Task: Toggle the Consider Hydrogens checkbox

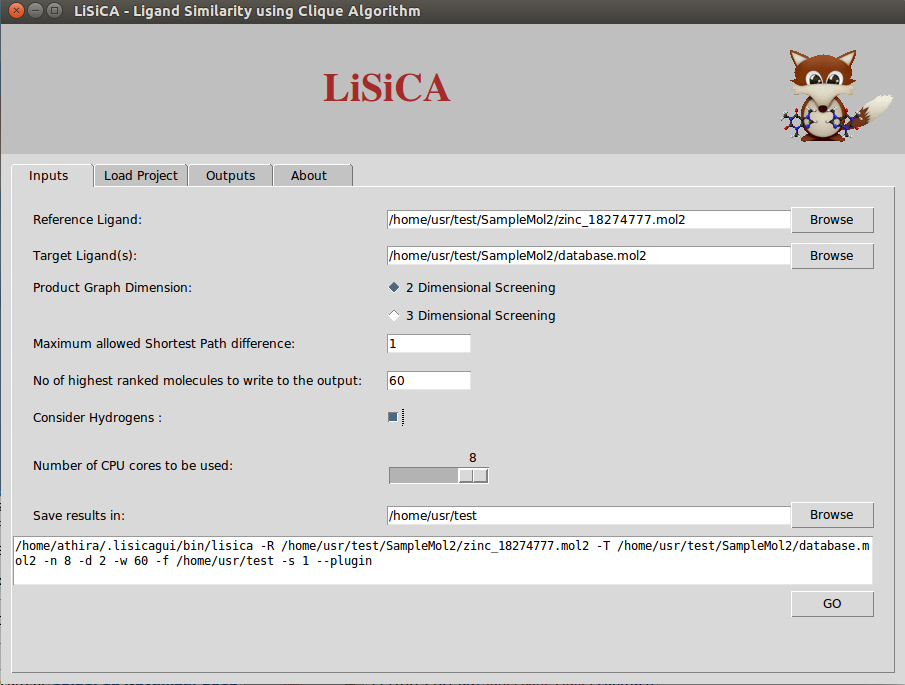Action: coord(393,417)
